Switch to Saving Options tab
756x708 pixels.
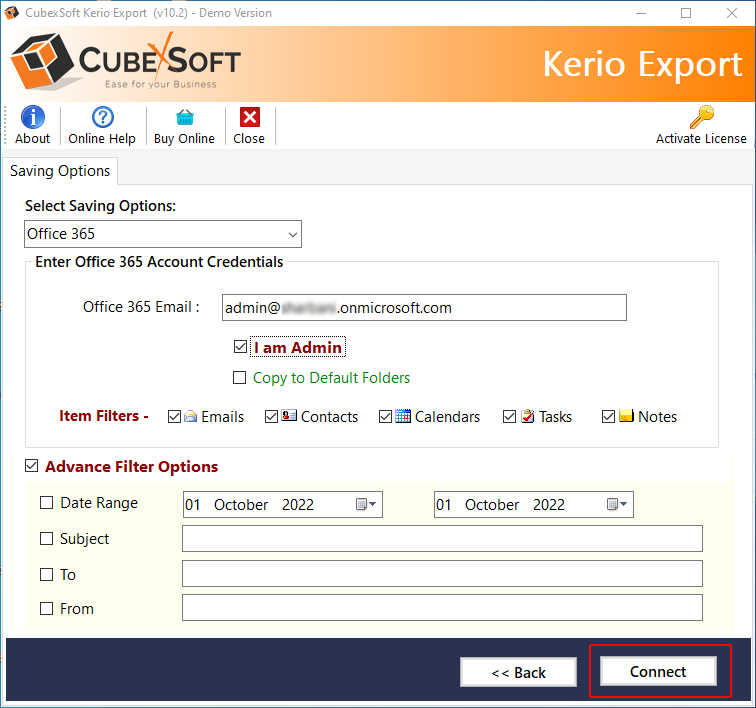pos(60,171)
